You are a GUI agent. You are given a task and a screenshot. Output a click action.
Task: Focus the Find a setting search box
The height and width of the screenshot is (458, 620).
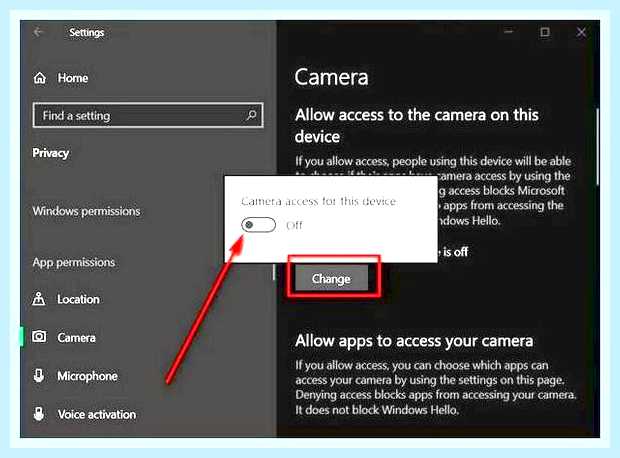pyautogui.click(x=148, y=115)
